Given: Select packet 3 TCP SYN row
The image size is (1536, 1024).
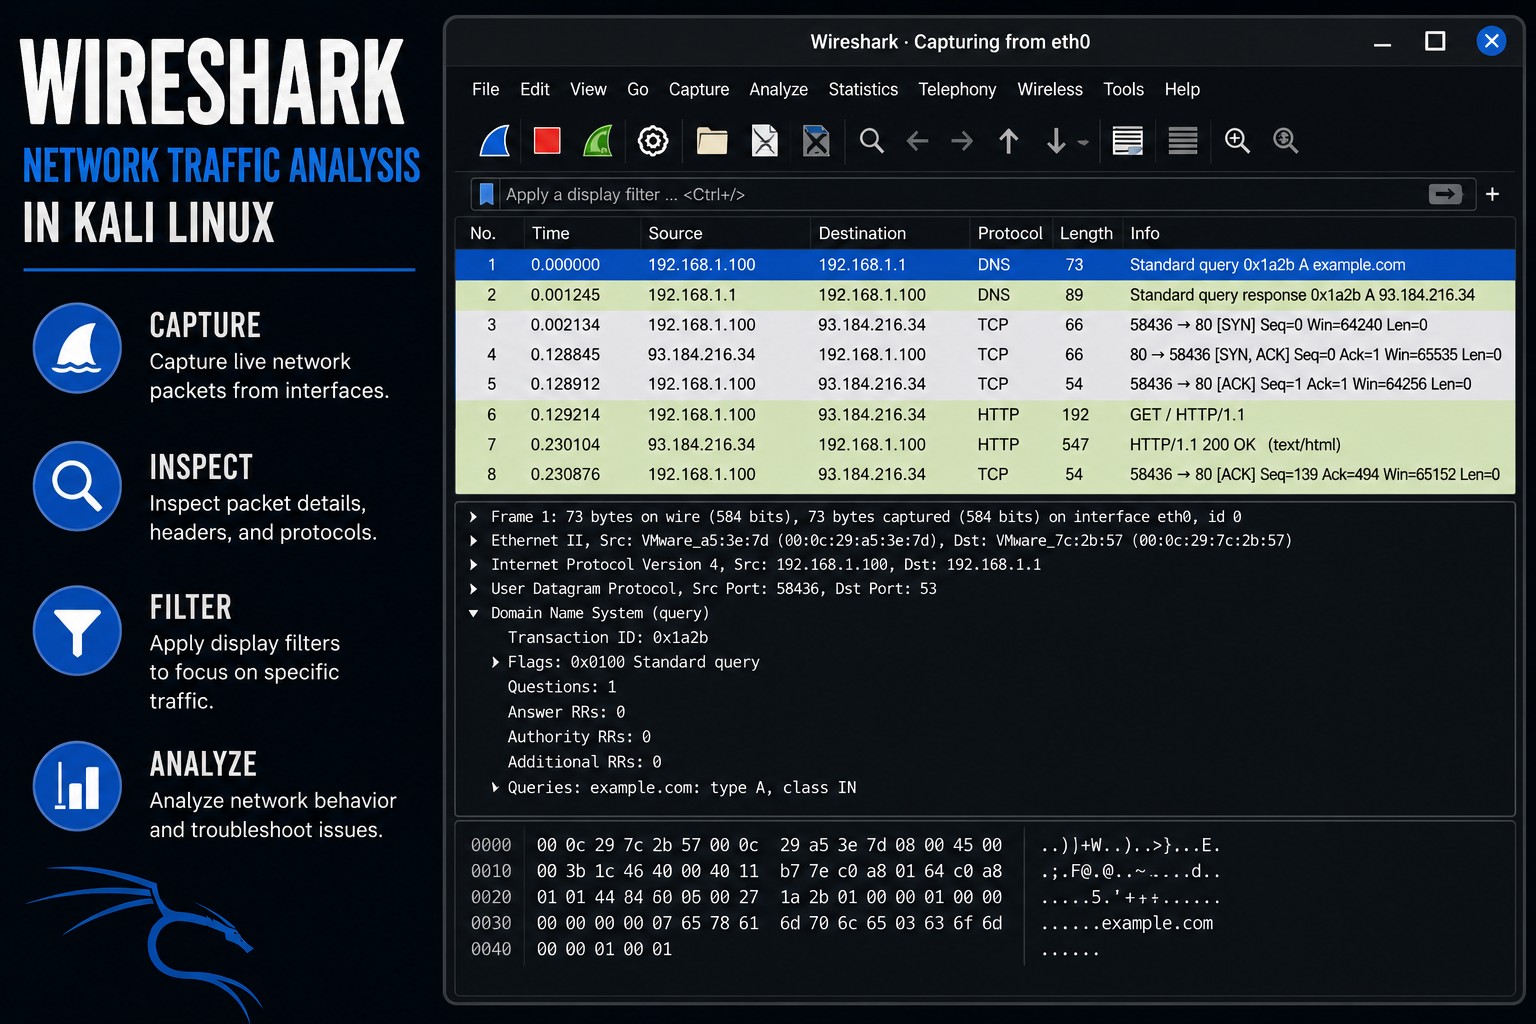Looking at the screenshot, I should point(985,325).
